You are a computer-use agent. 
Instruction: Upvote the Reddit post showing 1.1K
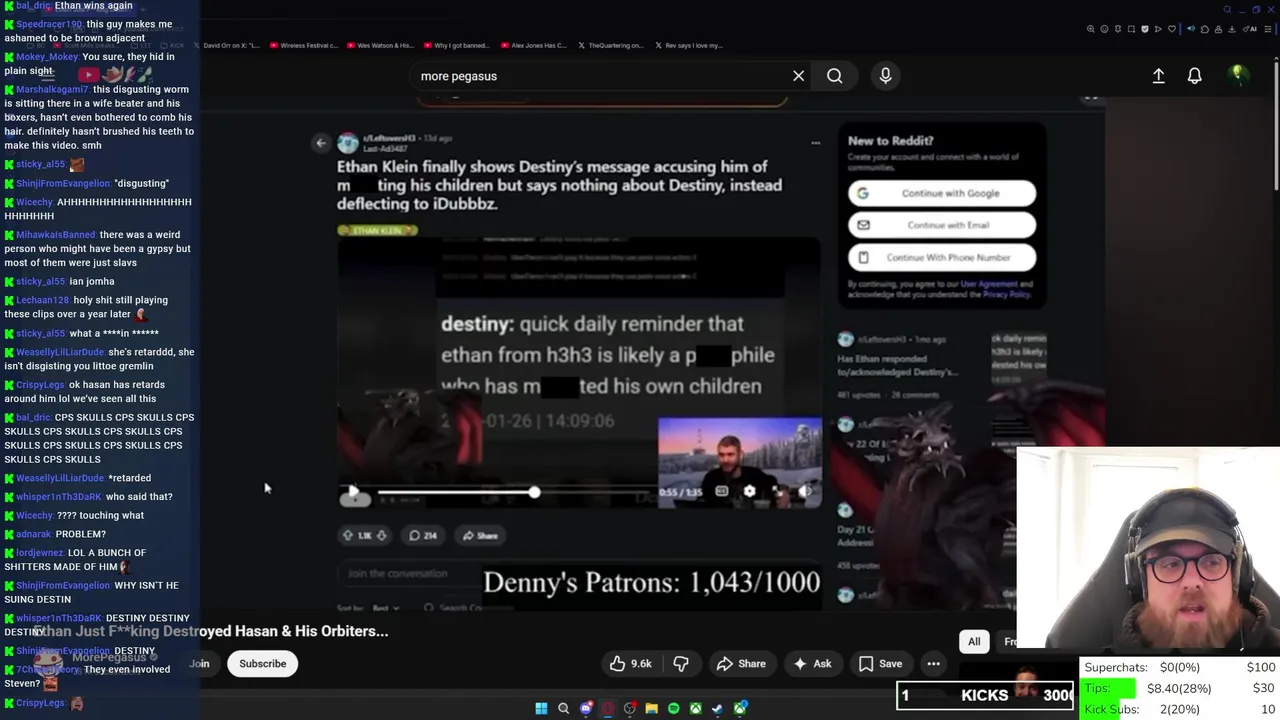click(347, 535)
